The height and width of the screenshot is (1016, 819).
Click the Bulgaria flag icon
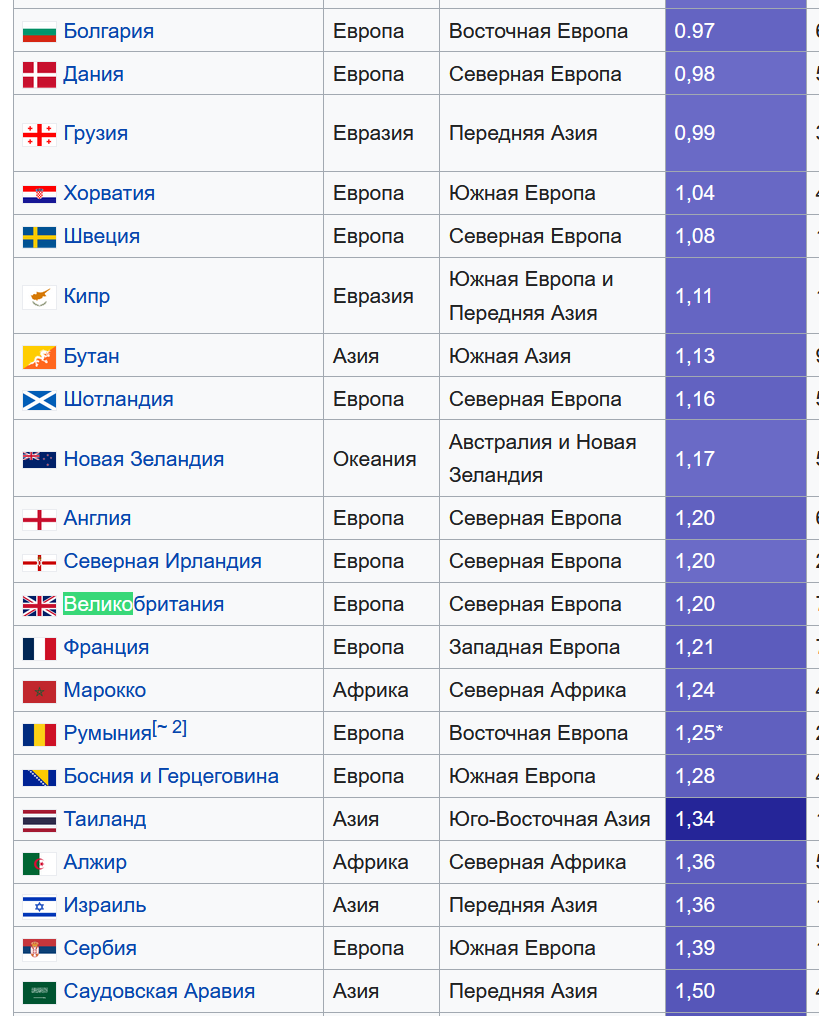tap(39, 31)
